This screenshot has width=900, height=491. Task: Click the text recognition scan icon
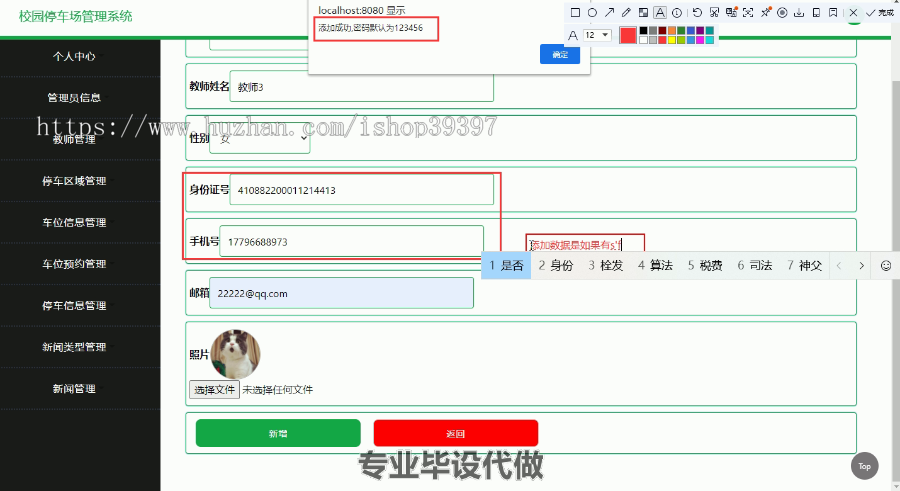(748, 13)
